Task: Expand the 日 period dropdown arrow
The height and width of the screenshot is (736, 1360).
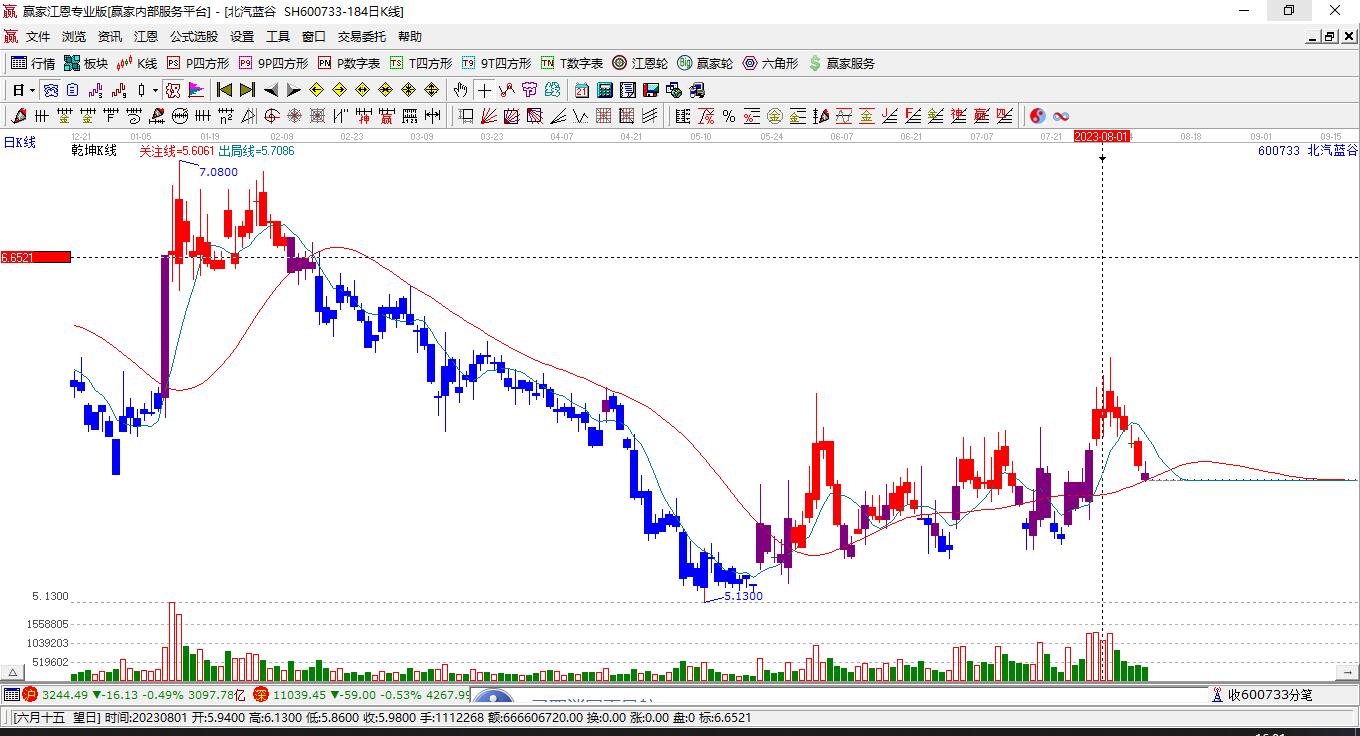Action: coord(32,89)
